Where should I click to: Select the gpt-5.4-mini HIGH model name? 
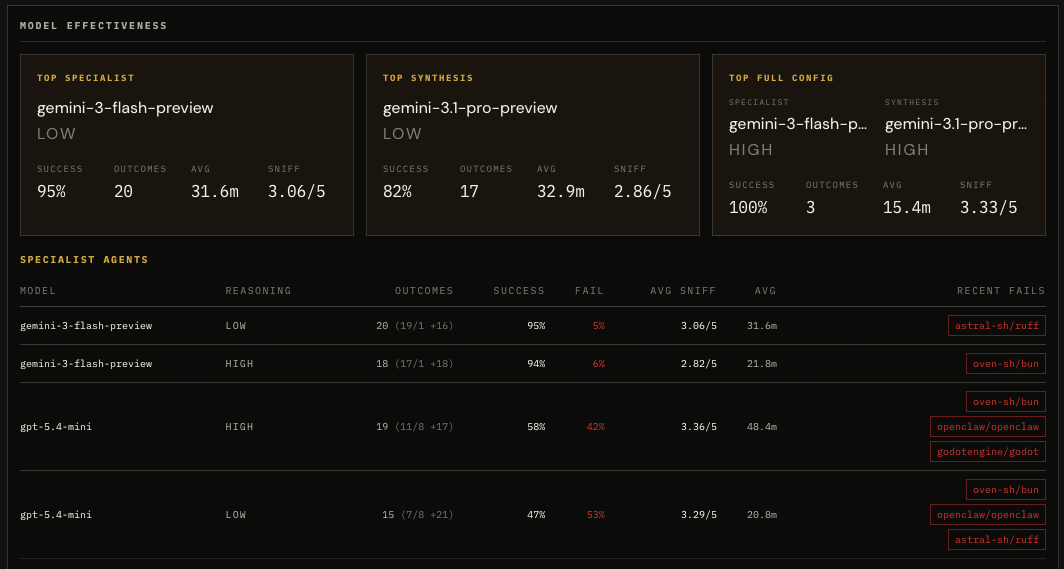(x=56, y=427)
